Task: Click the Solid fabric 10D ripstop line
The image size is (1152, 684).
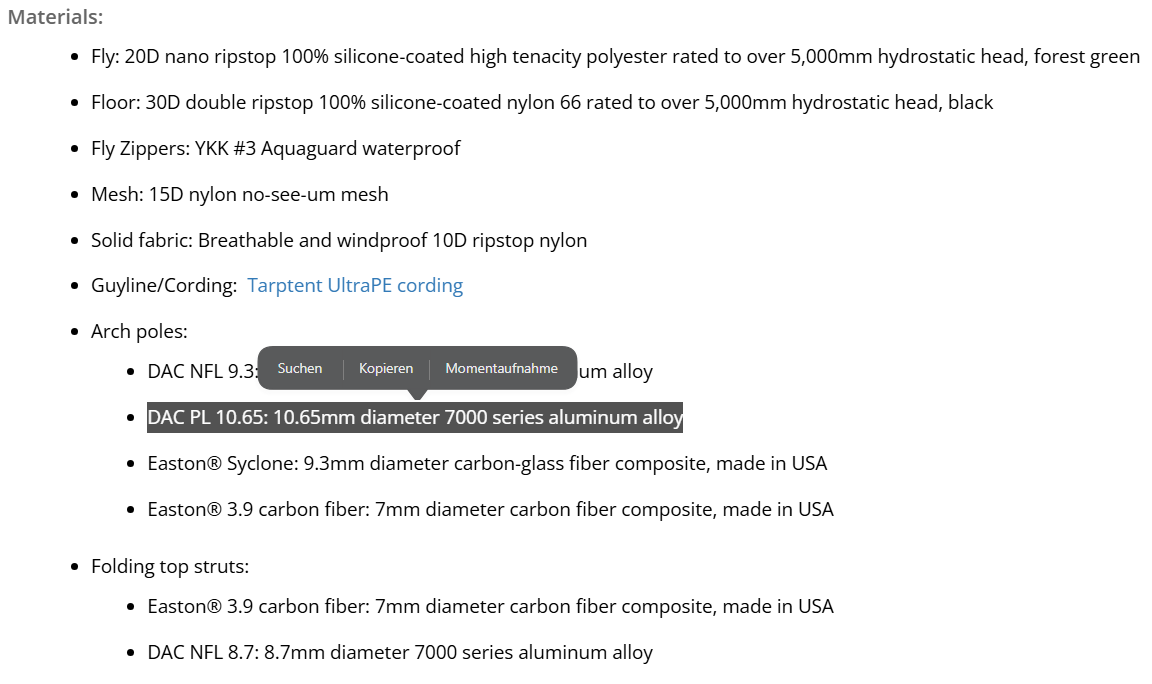Action: pyautogui.click(x=339, y=240)
